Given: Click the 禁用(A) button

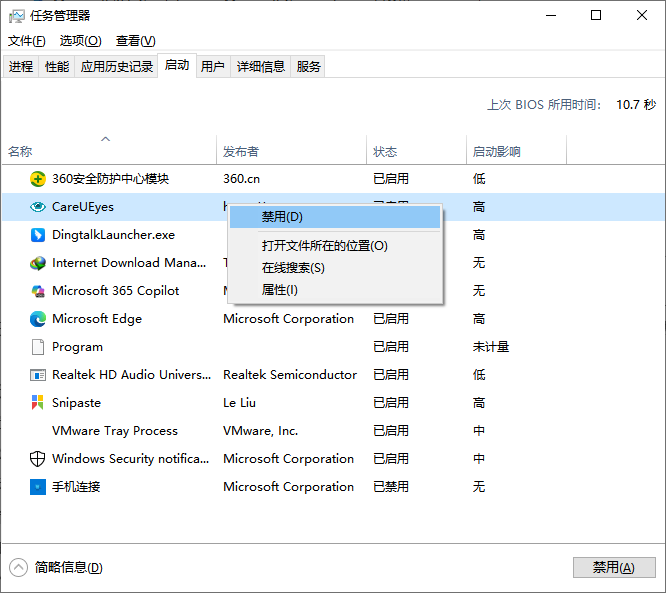Looking at the screenshot, I should 614,567.
